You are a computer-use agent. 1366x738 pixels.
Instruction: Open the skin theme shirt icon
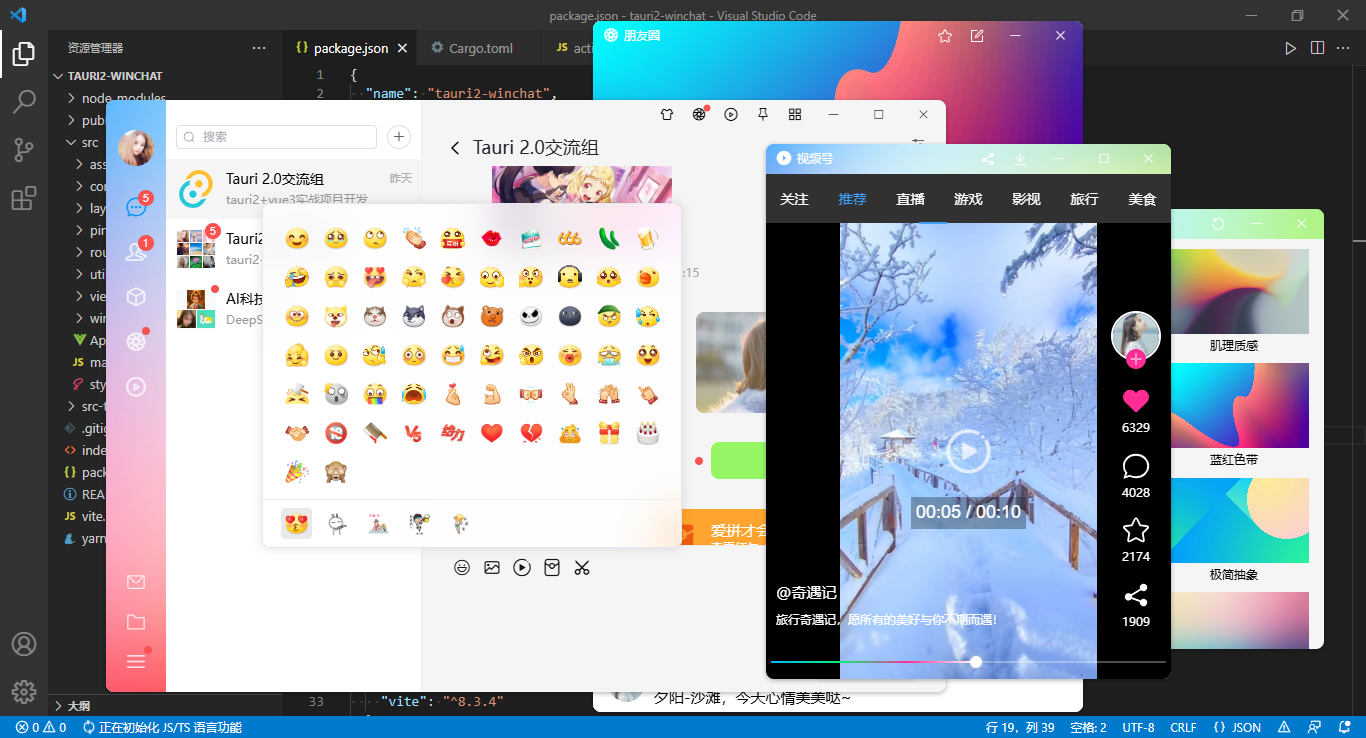[x=667, y=114]
